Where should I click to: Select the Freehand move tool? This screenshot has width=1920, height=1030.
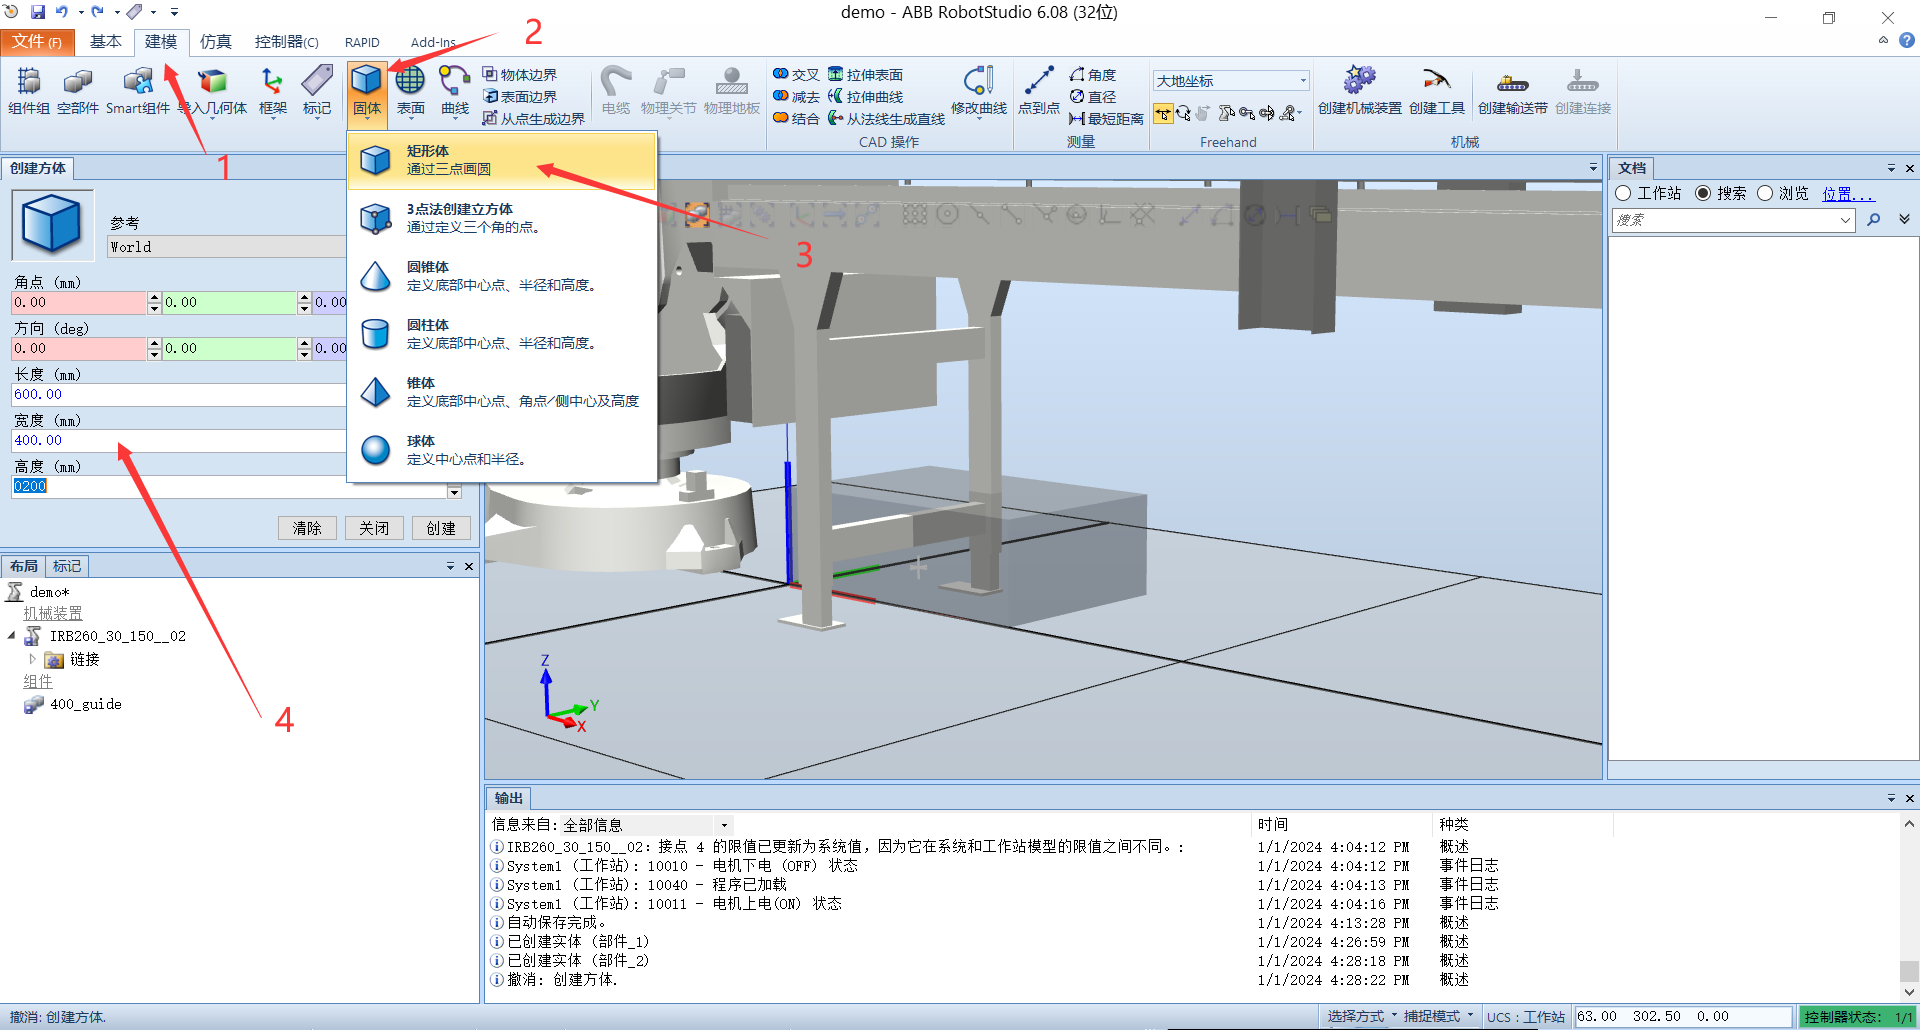1163,114
